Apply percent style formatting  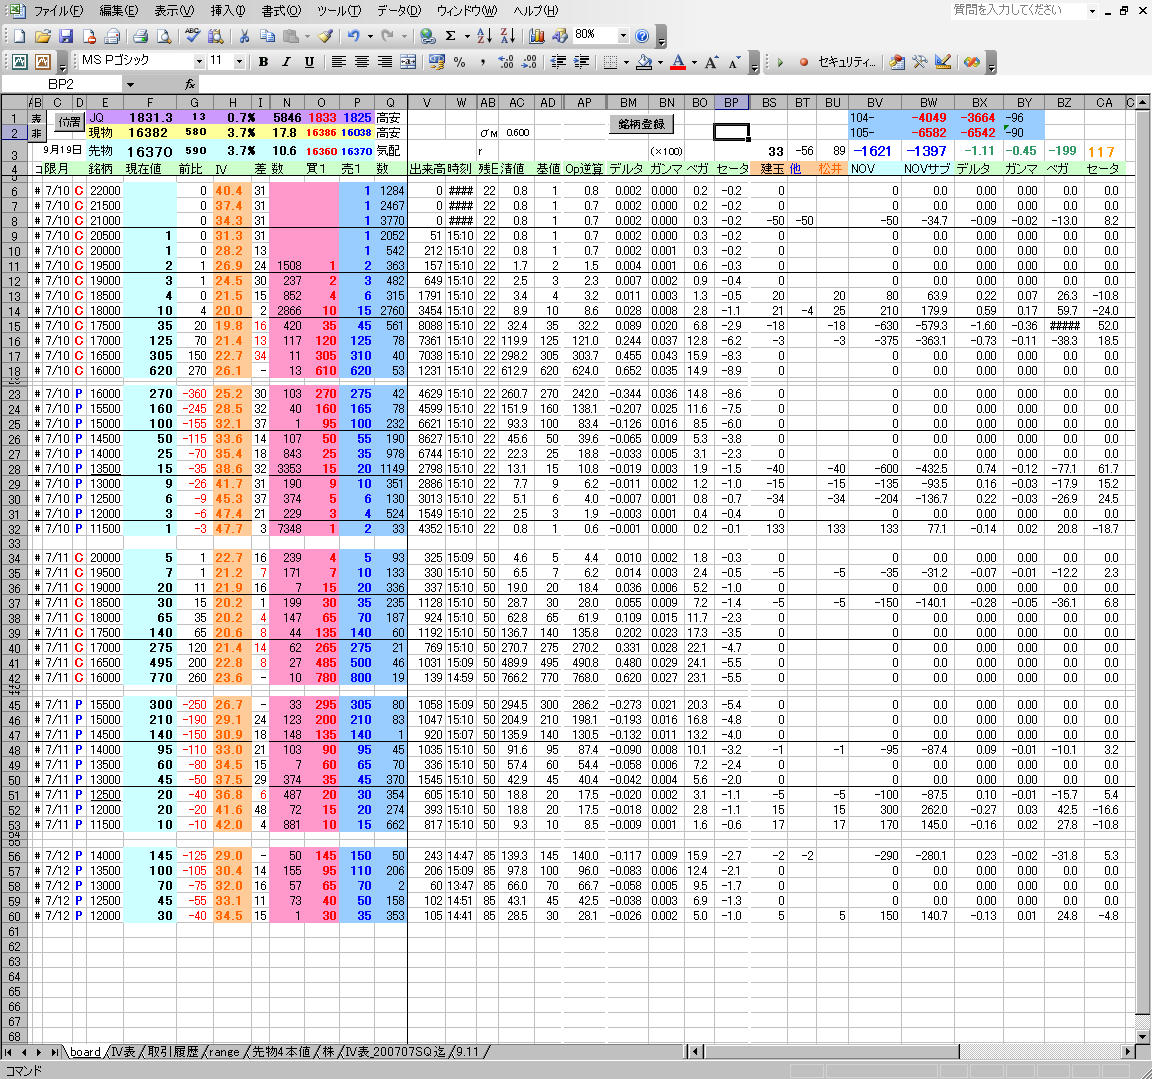(460, 62)
